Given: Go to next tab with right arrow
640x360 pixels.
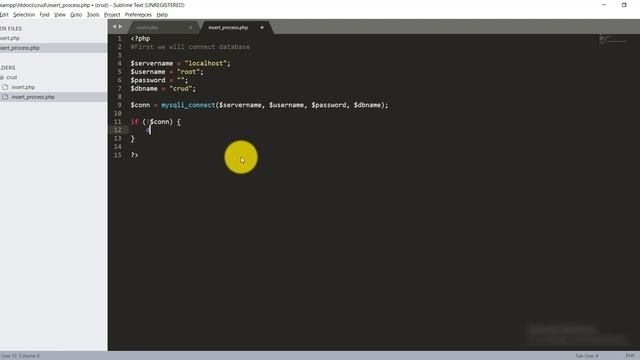Looking at the screenshot, I should [120, 27].
